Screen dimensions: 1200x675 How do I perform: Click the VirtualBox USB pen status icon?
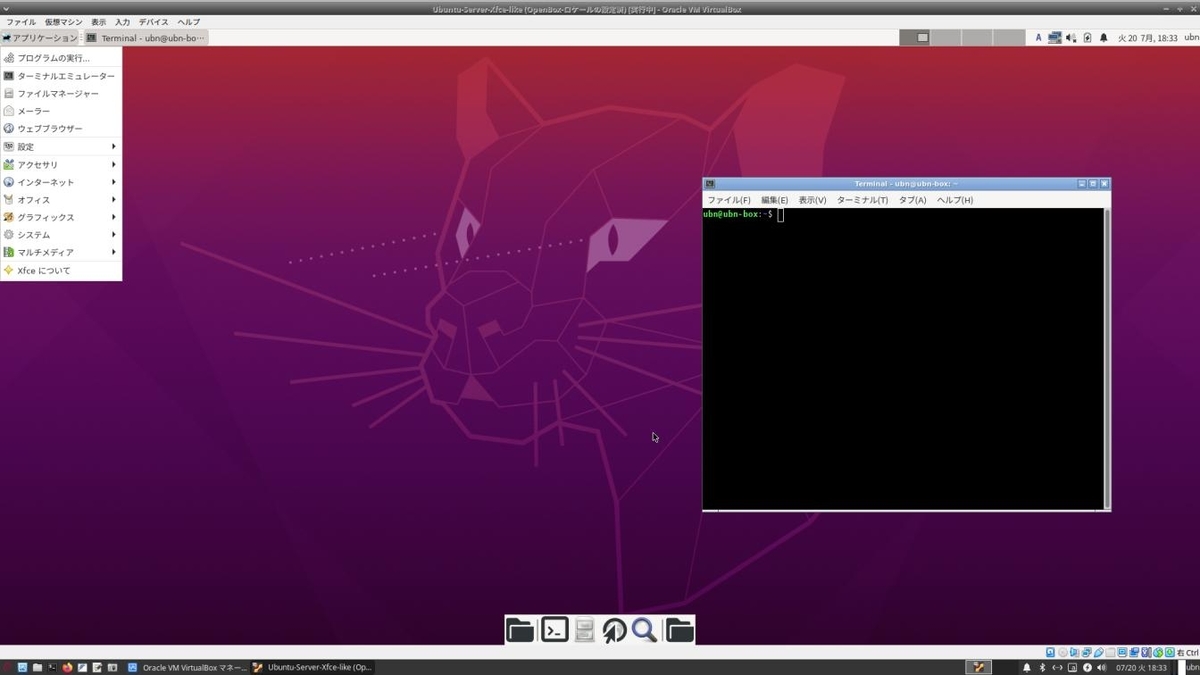pyautogui.click(x=1098, y=652)
